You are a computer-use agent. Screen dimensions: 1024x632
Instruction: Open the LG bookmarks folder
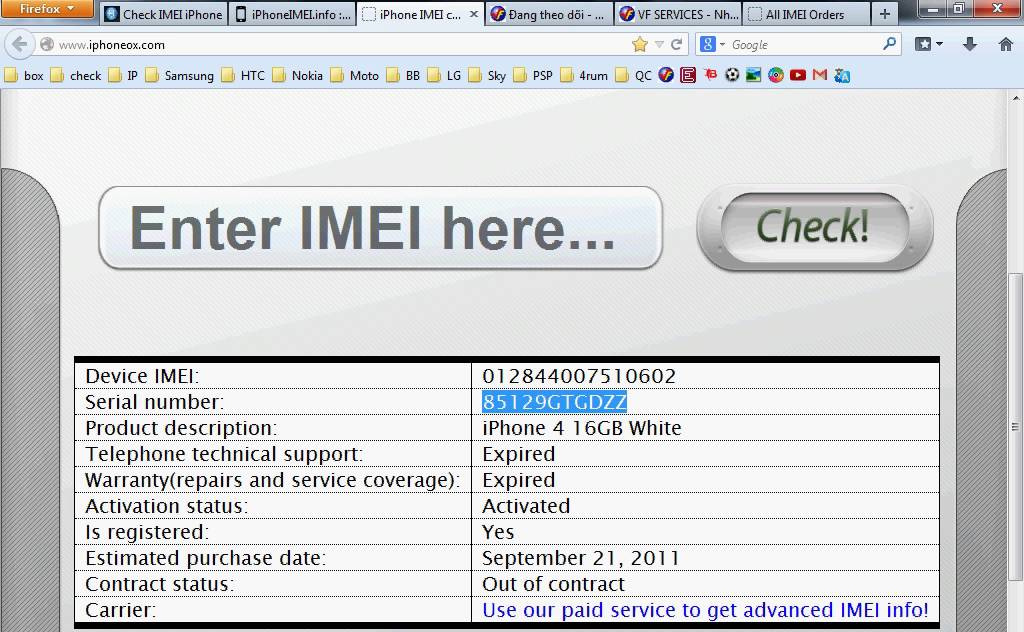pyautogui.click(x=444, y=76)
